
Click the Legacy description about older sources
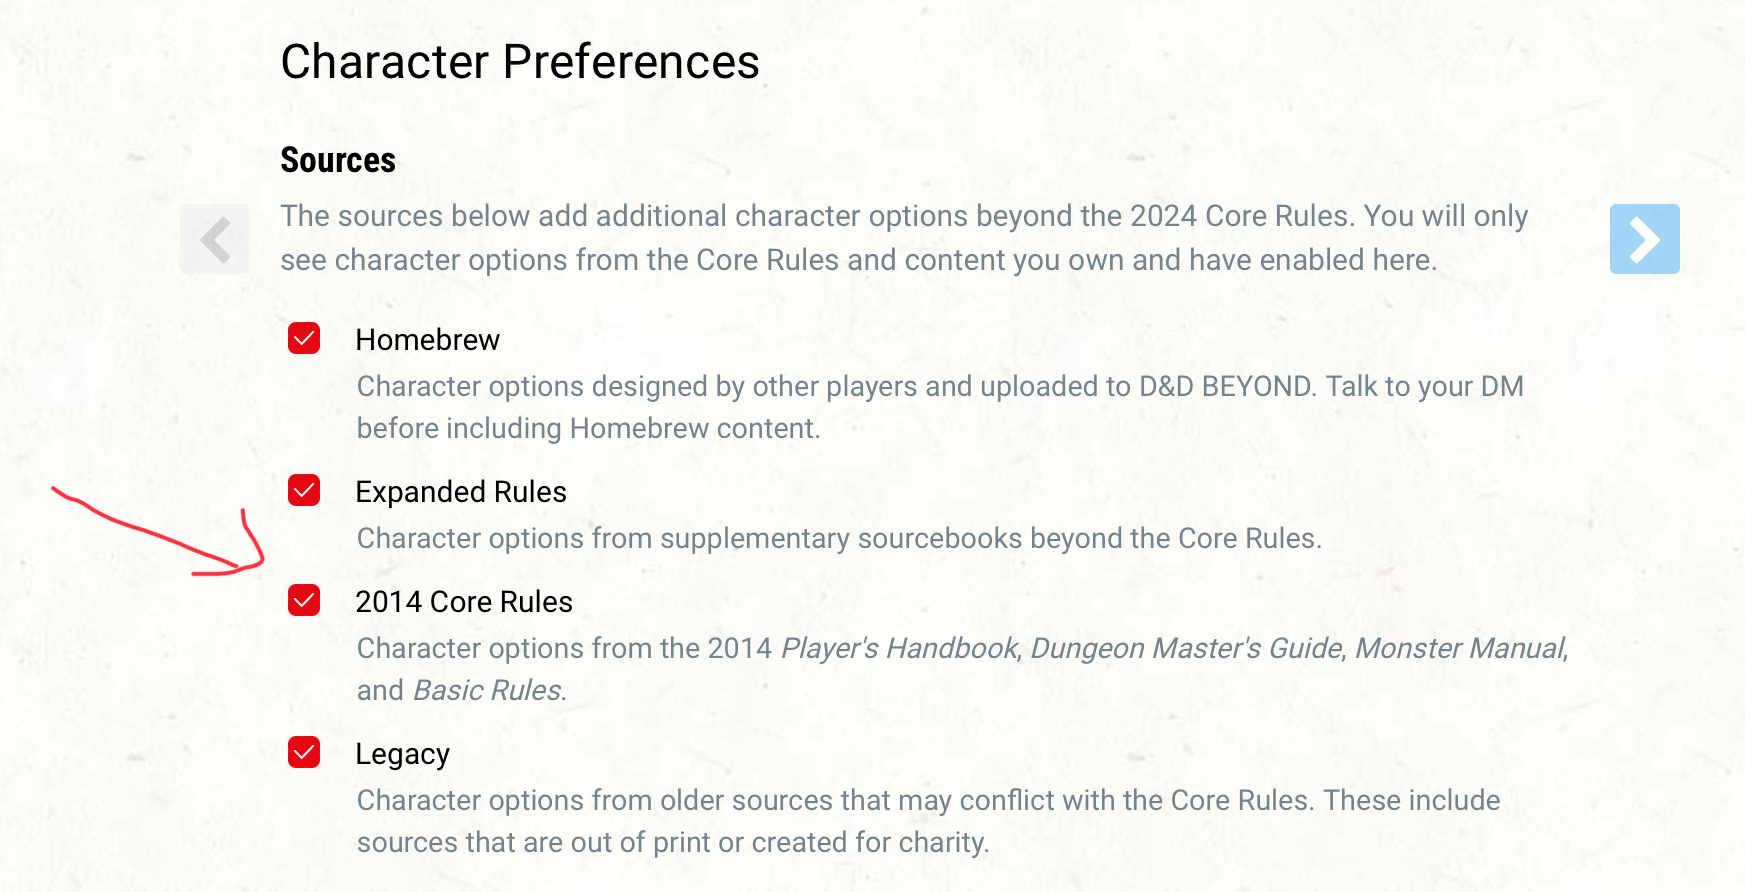click(x=927, y=821)
